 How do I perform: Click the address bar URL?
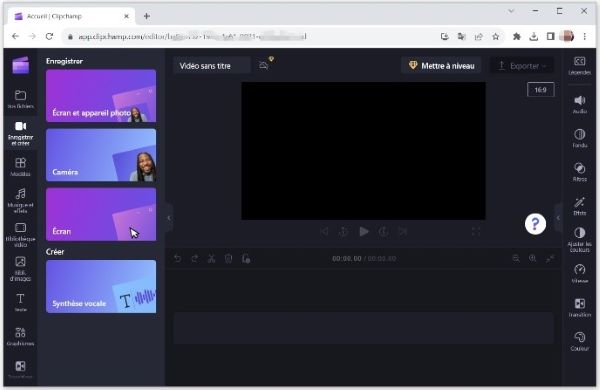192,37
